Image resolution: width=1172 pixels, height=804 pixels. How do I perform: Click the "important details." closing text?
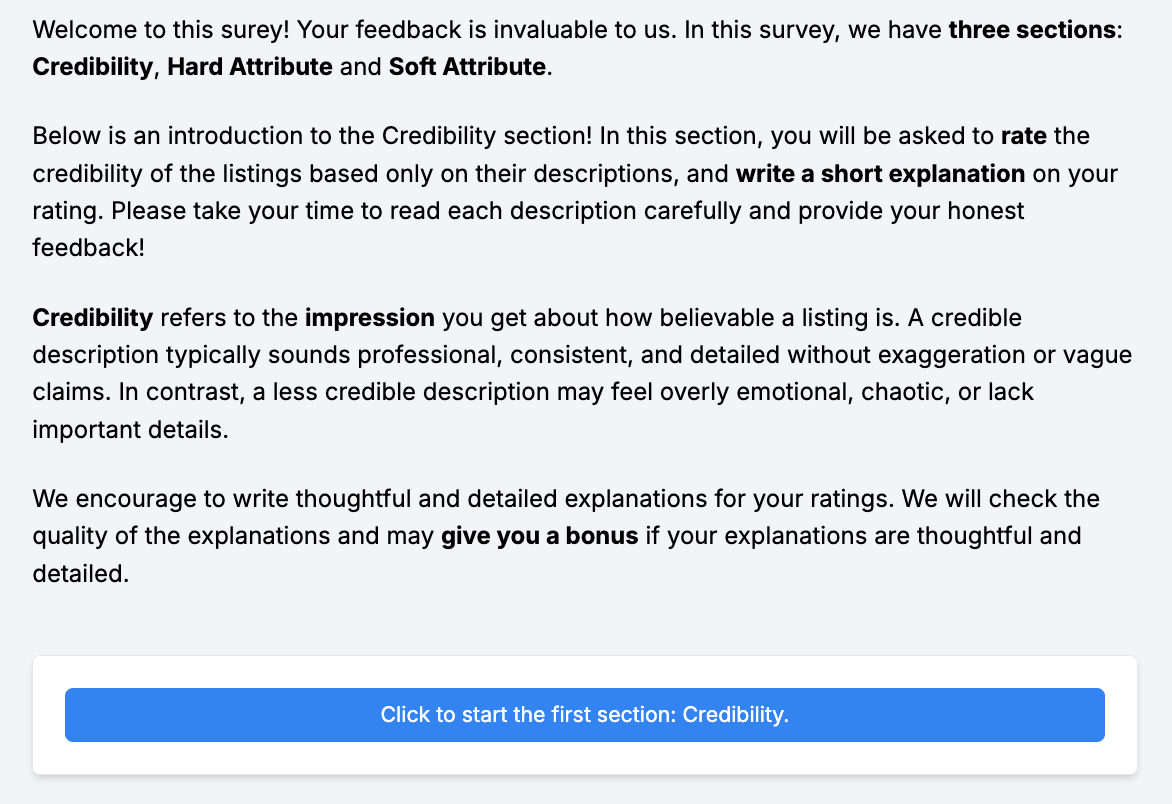124,429
